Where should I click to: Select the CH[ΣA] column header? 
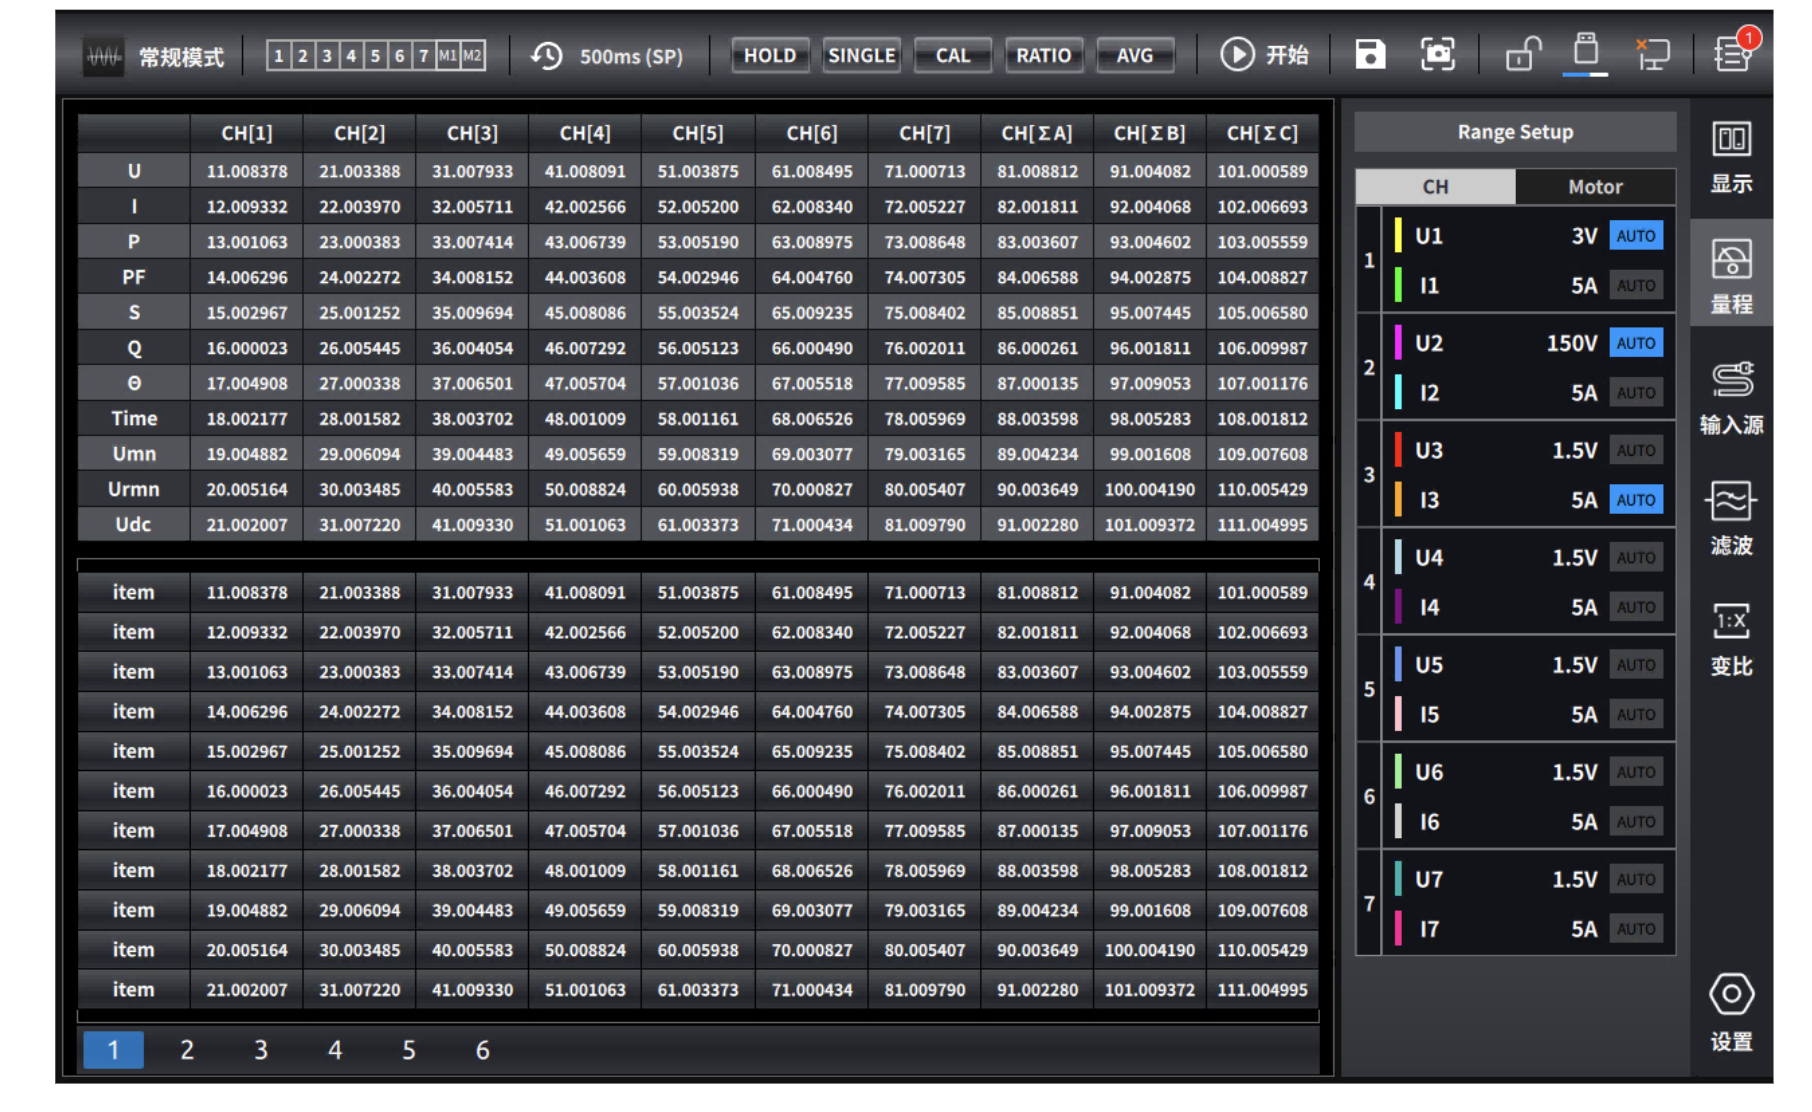pyautogui.click(x=1037, y=133)
